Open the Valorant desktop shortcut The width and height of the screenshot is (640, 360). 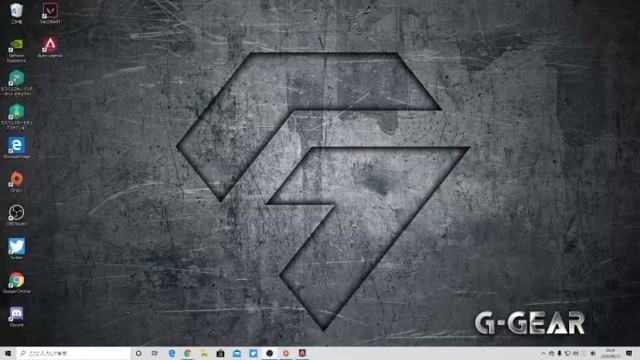tap(50, 13)
